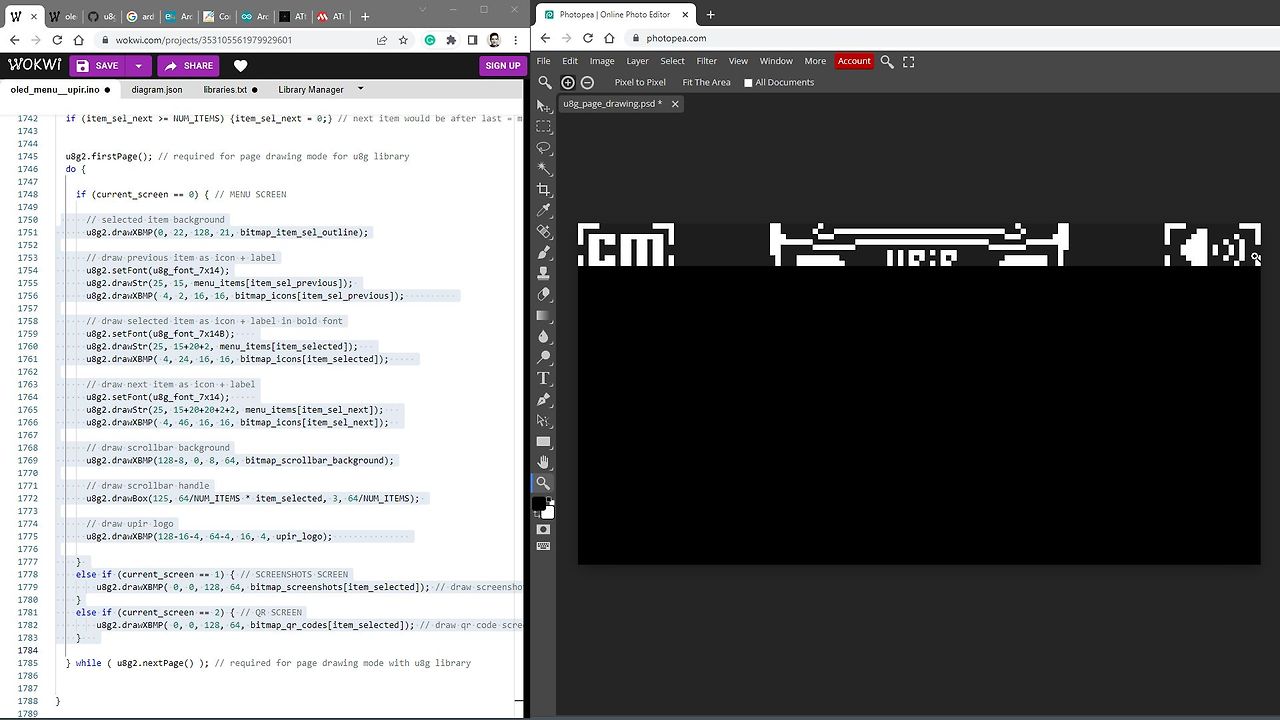This screenshot has height=720, width=1280.
Task: Select the Clone Stamp tool
Action: tap(544, 273)
